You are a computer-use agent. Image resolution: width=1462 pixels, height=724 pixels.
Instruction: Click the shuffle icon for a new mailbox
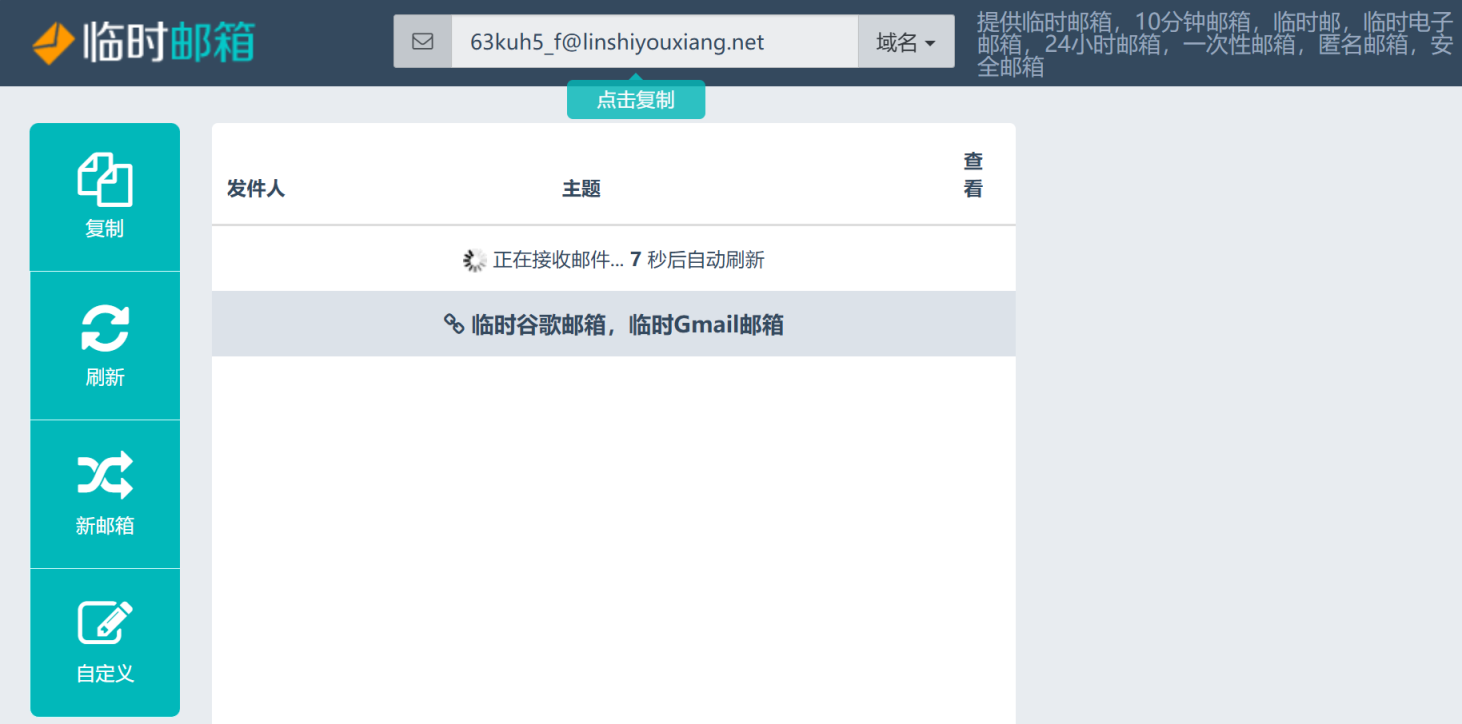point(105,475)
